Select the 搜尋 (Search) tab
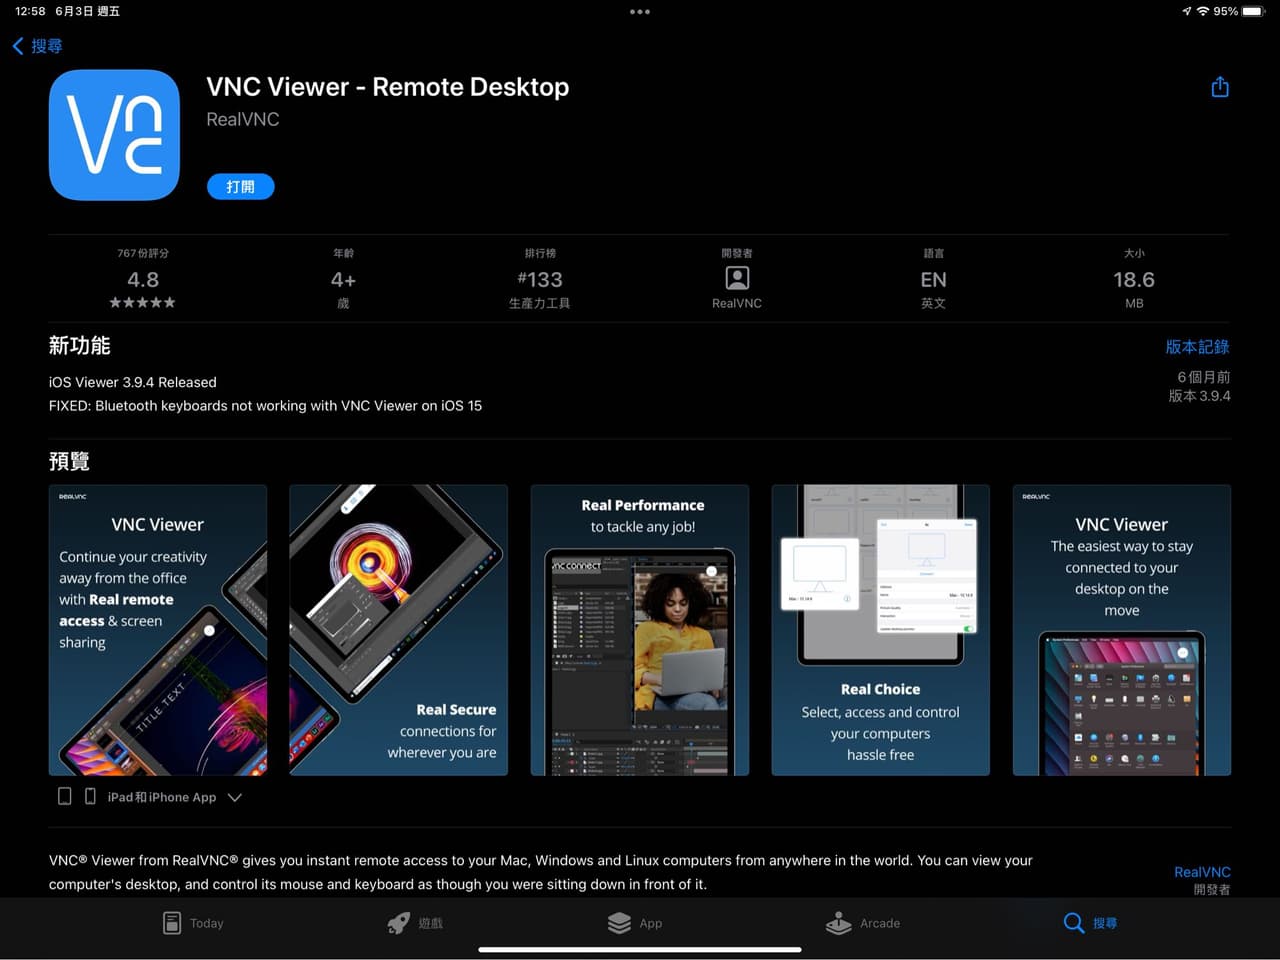Screen dimensions: 1280x960 click(x=1090, y=923)
